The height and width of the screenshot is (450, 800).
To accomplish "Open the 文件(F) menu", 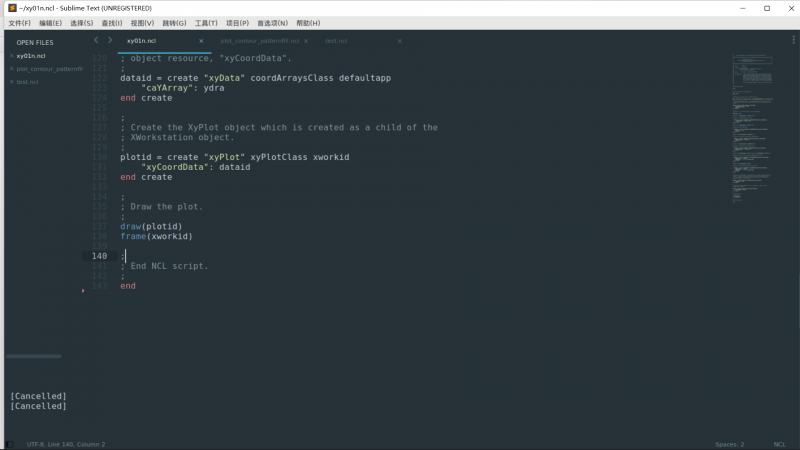I will (x=19, y=23).
